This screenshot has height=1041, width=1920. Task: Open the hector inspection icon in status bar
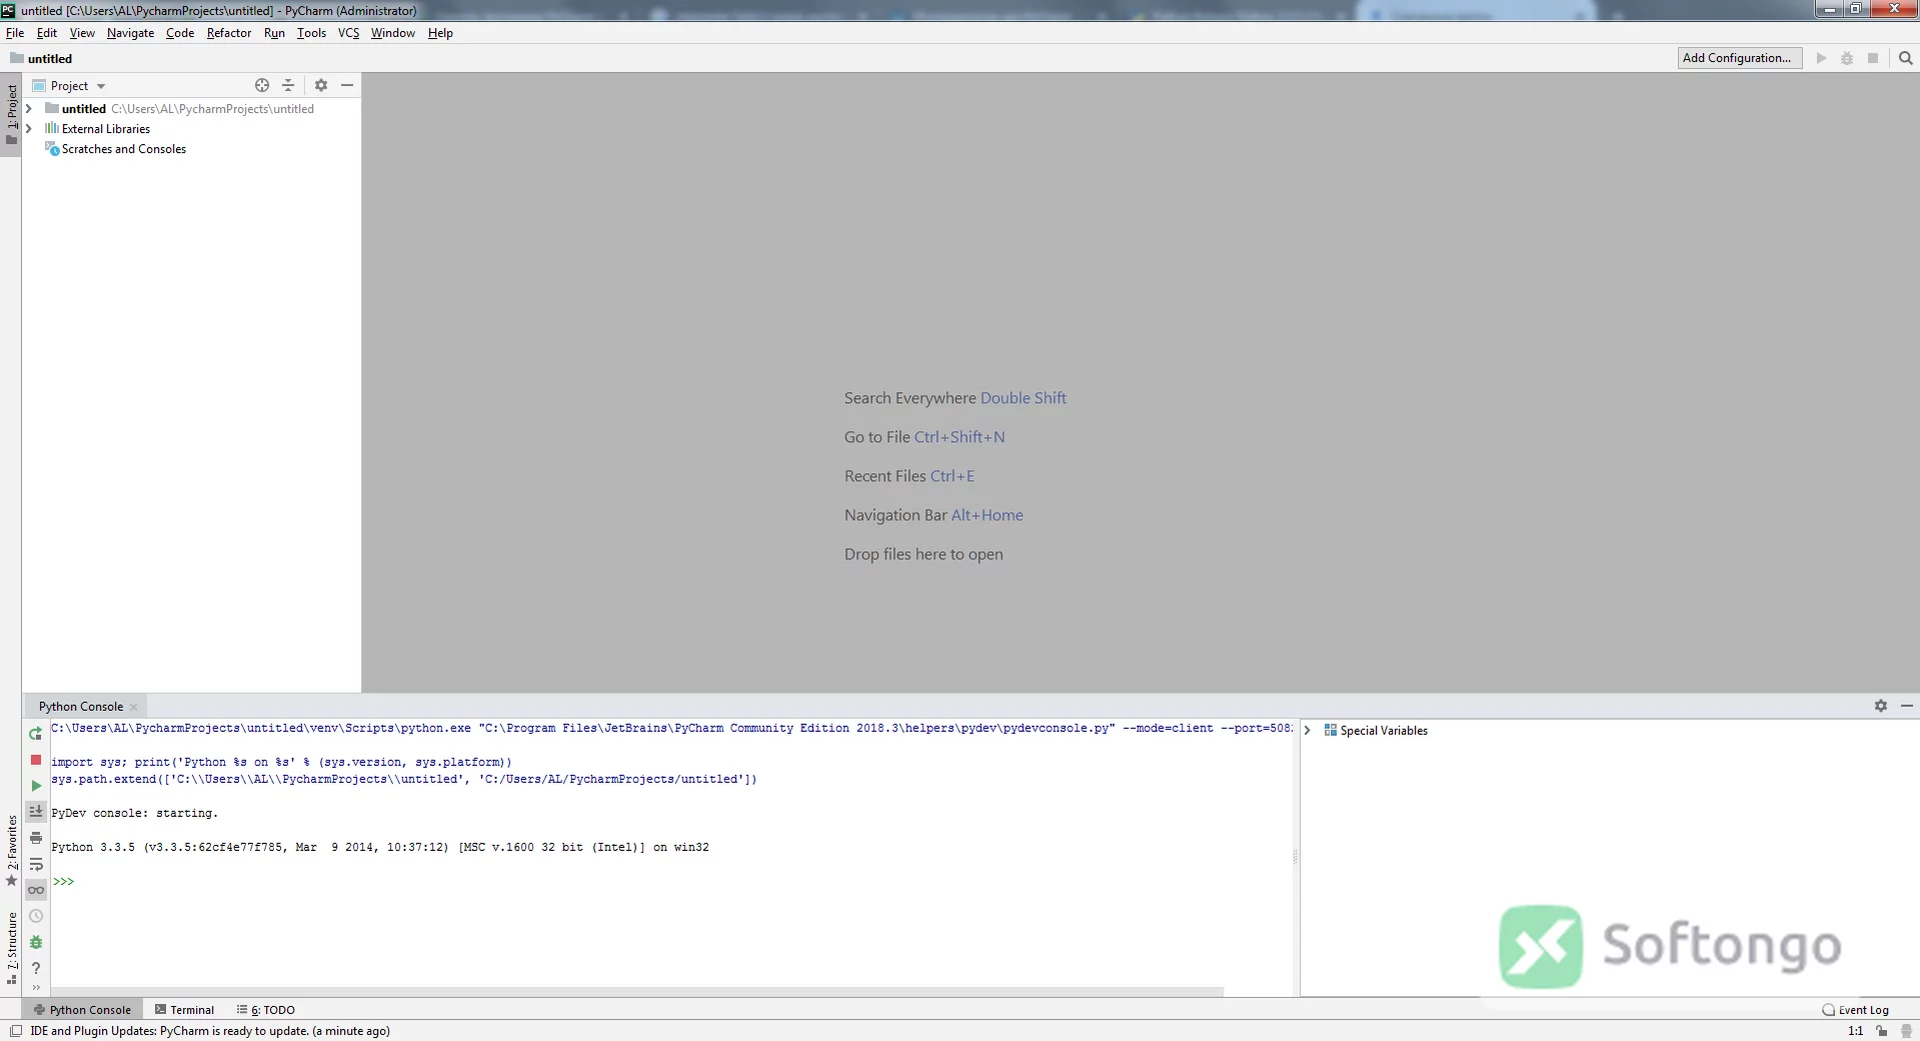pos(1907,1031)
